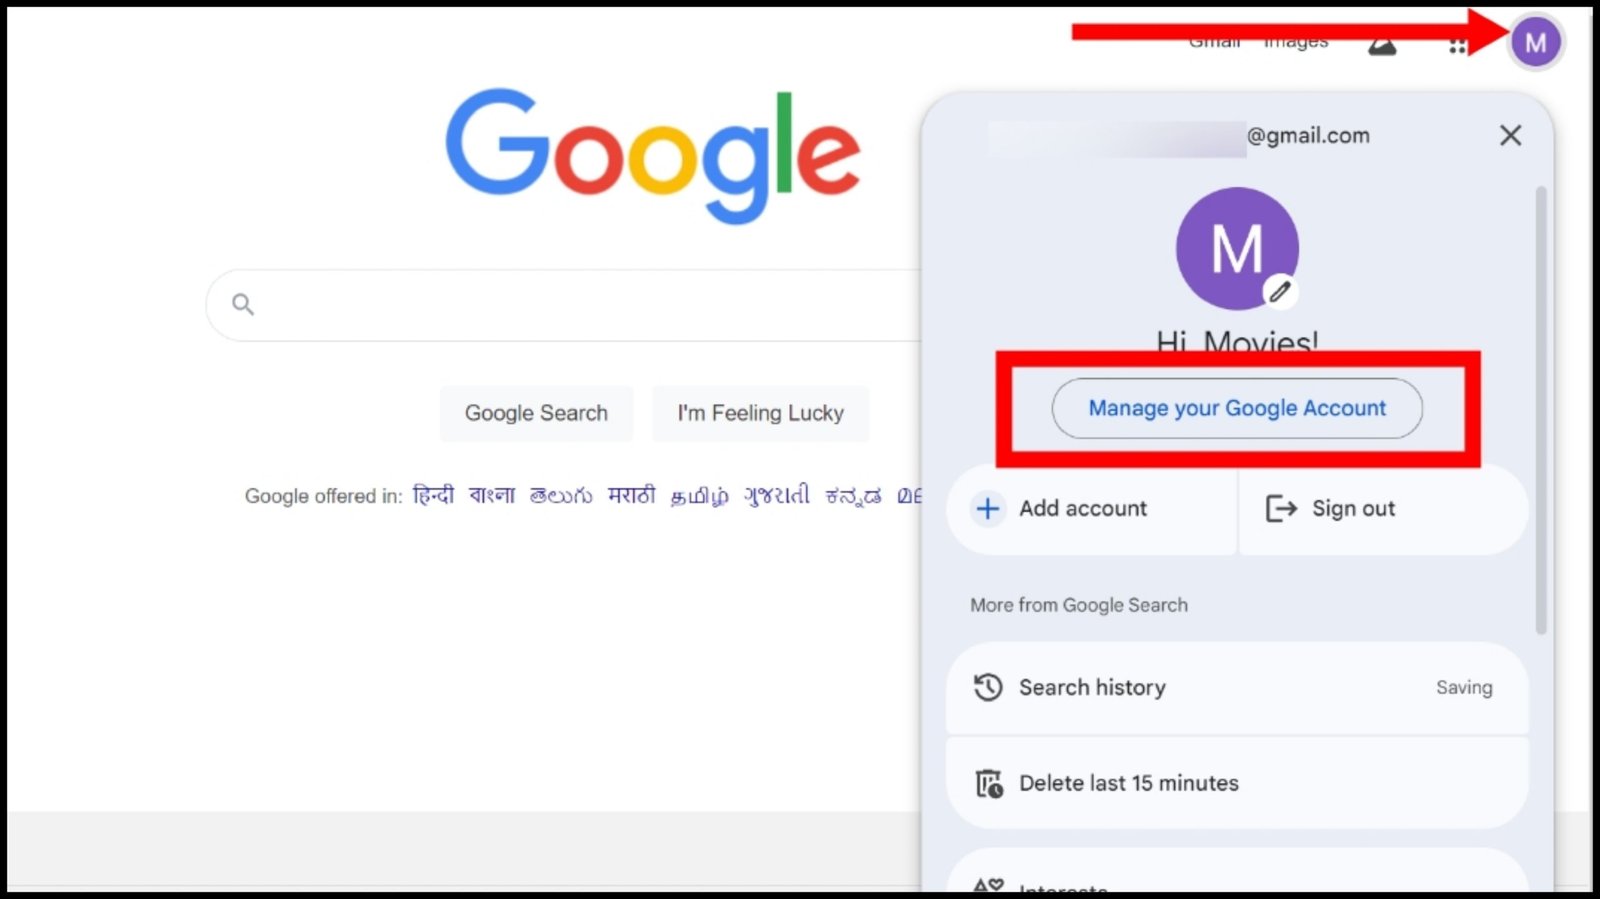
Task: Click the Google Search button
Action: (x=536, y=413)
